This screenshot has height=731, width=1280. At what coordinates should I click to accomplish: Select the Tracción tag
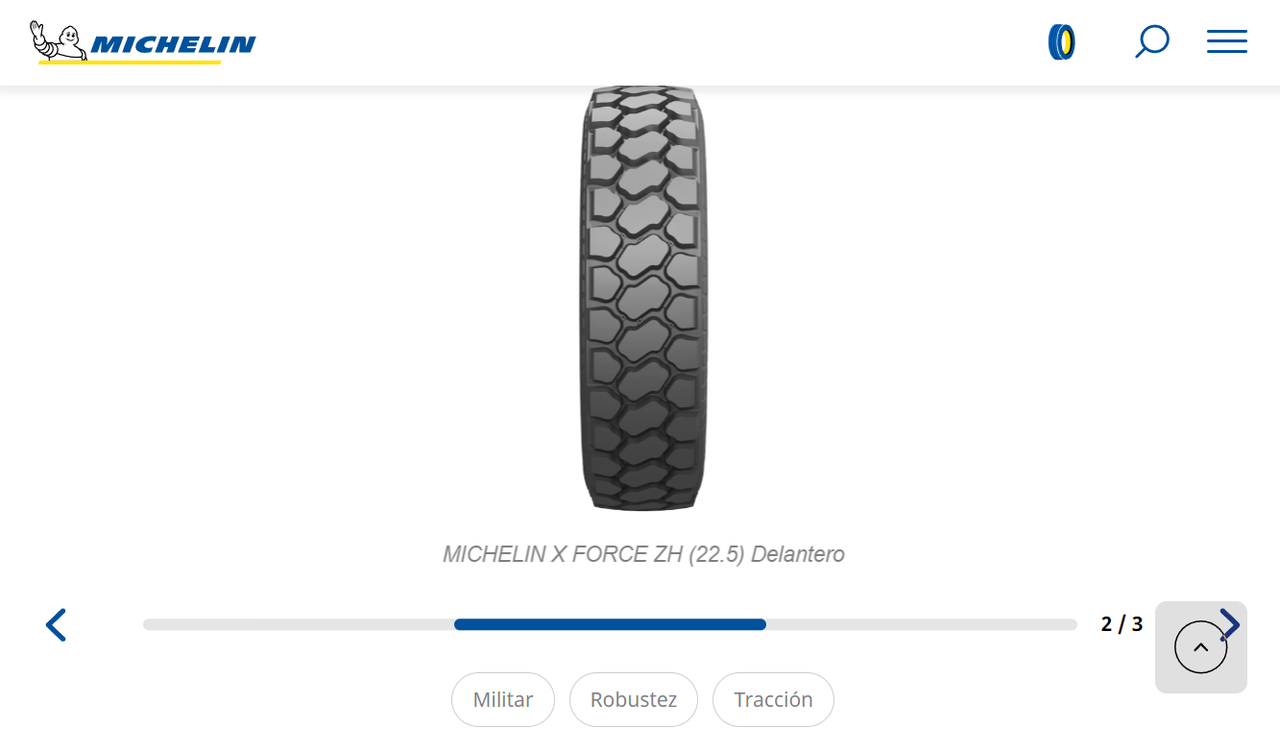coord(773,699)
